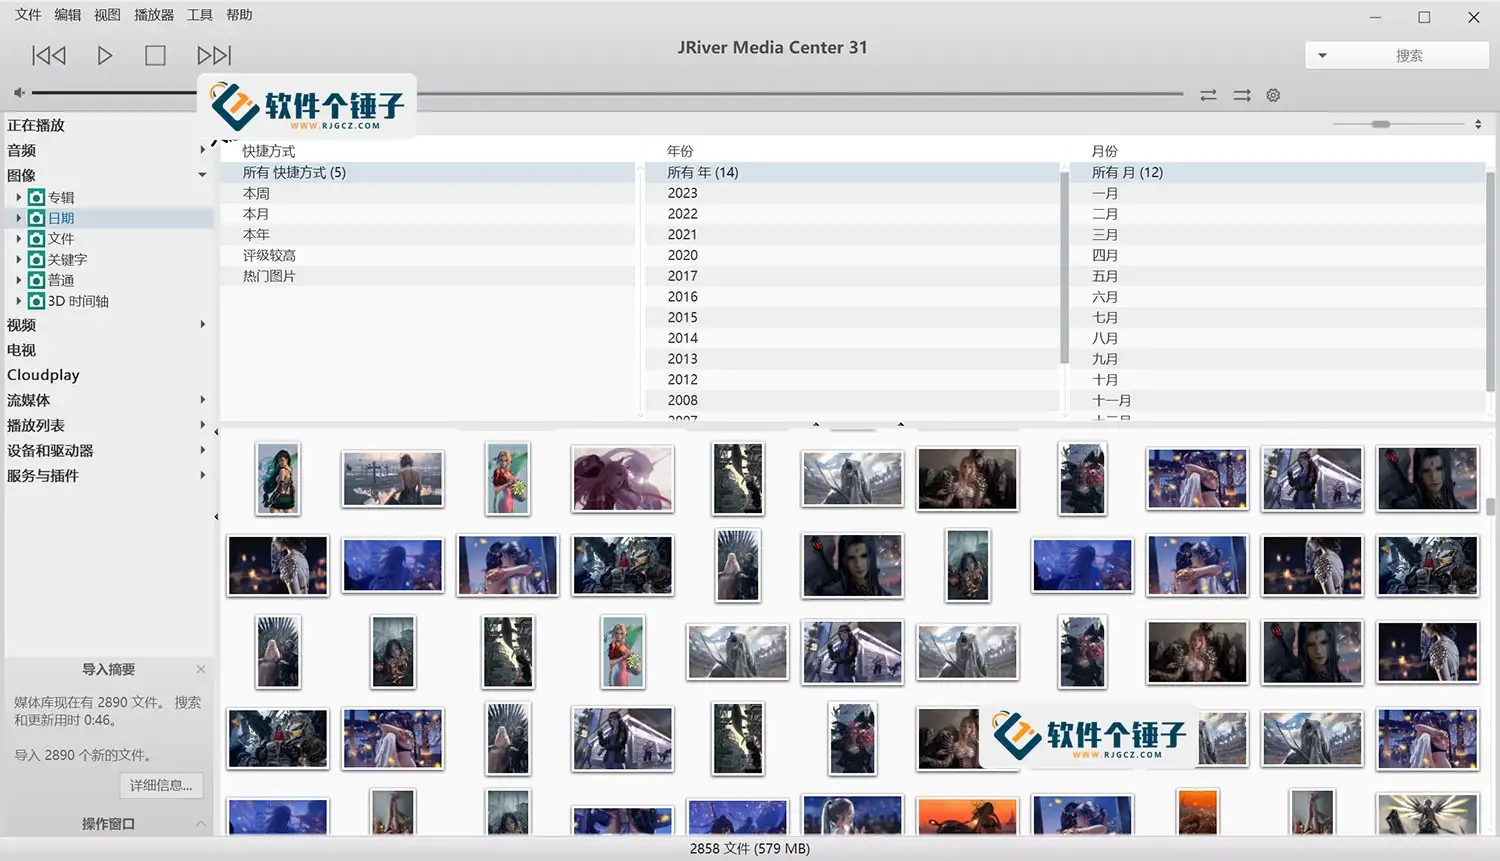The height and width of the screenshot is (861, 1500).
Task: Mute audio via the speaker icon
Action: 18,93
